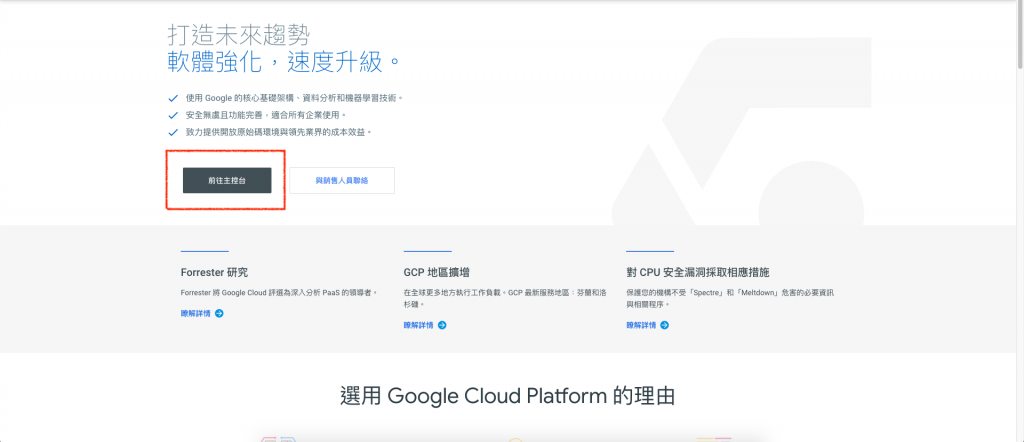Click the Forrester 研究 heading

coord(214,272)
